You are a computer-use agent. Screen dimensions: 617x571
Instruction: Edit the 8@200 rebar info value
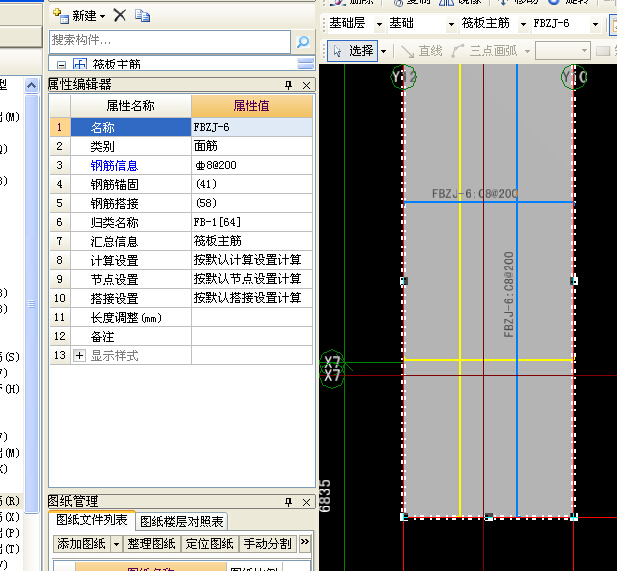coord(252,165)
